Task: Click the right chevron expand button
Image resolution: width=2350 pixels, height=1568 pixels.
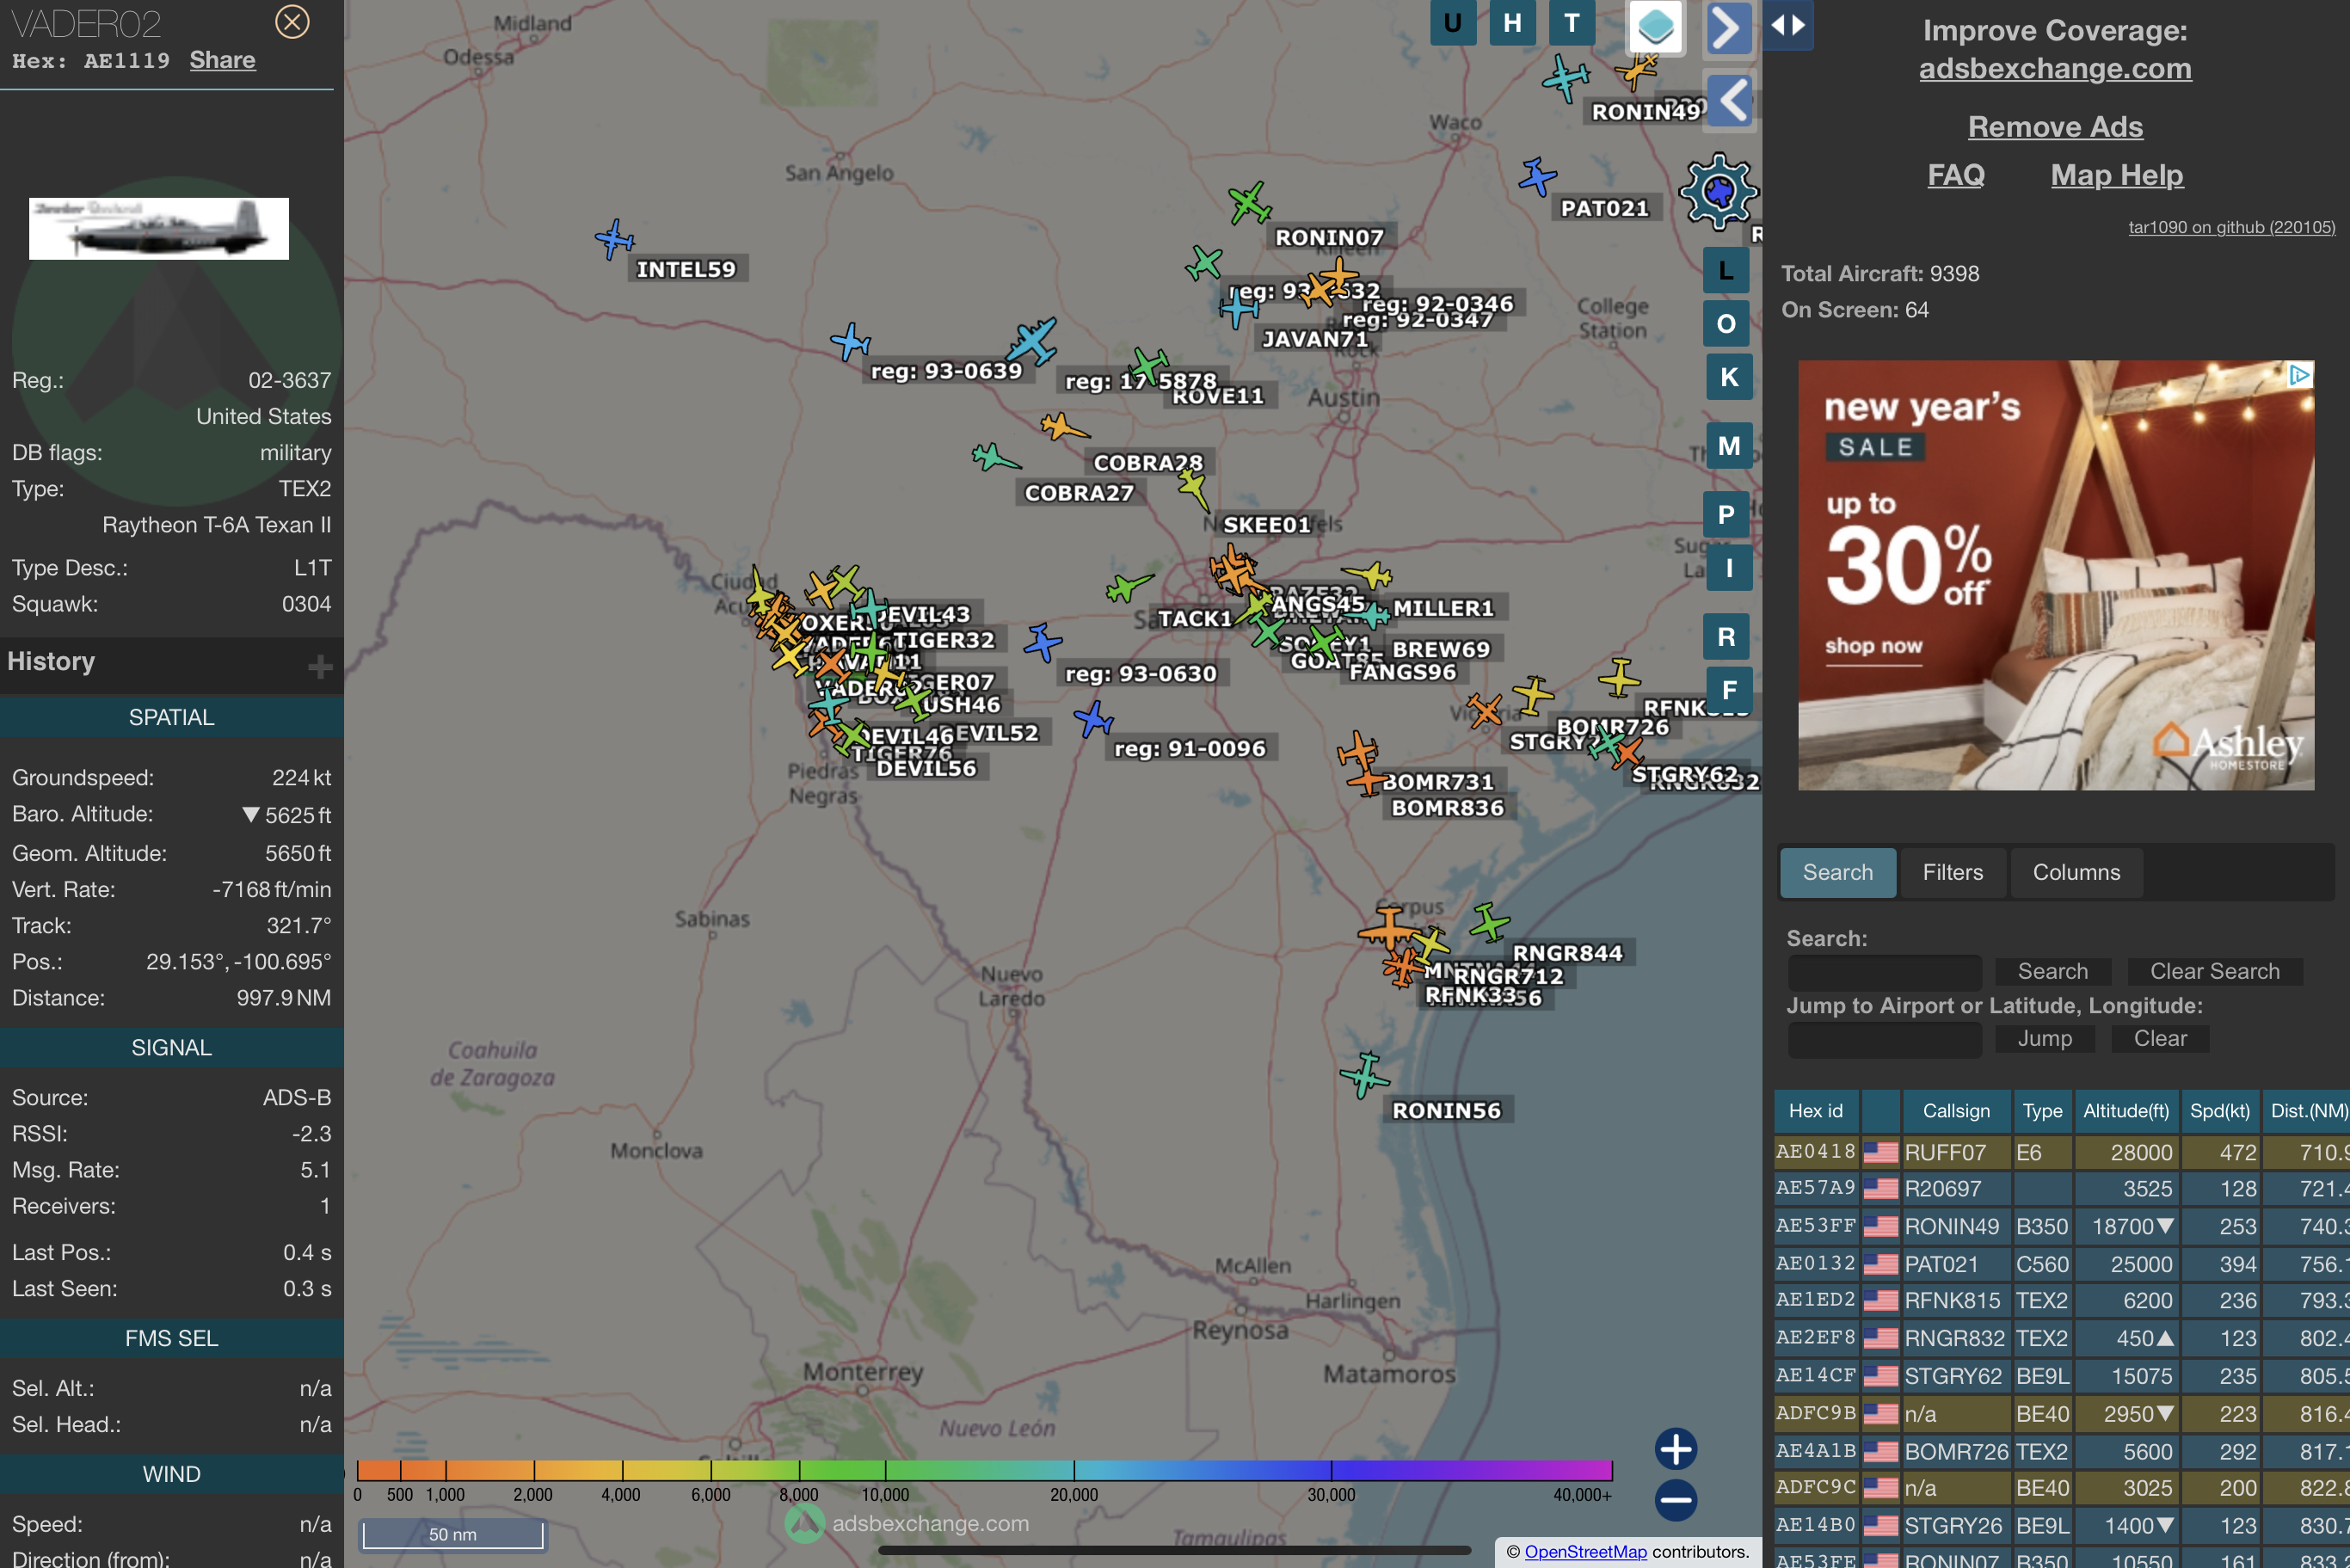Action: coord(1727,28)
